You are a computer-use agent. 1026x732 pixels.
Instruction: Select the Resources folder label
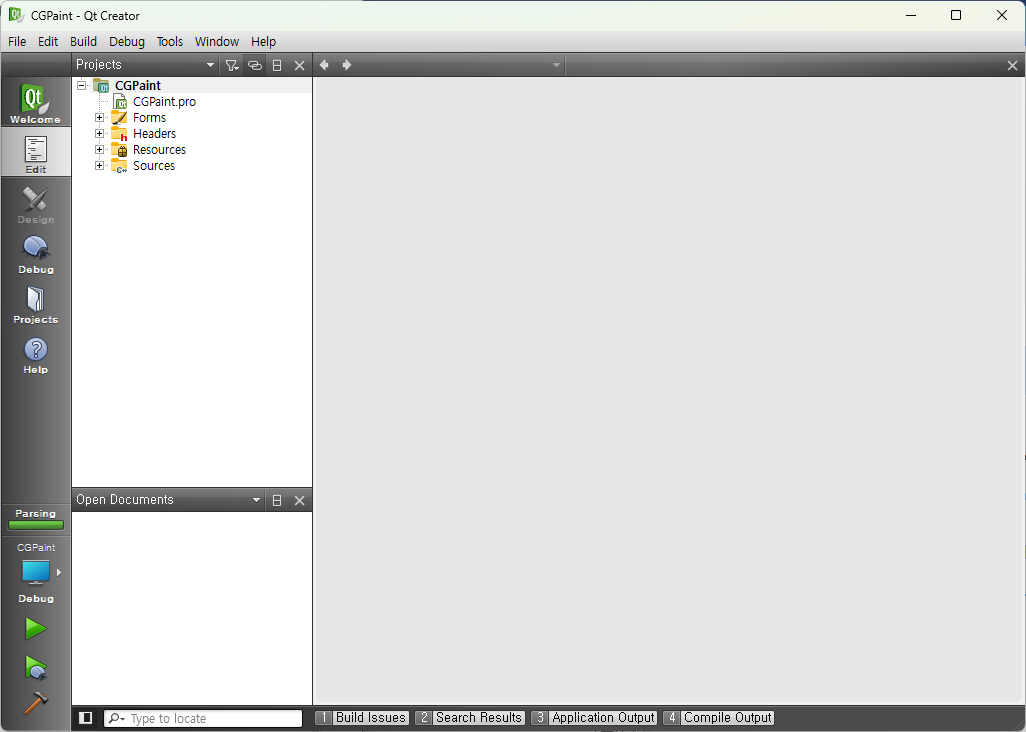click(x=159, y=150)
